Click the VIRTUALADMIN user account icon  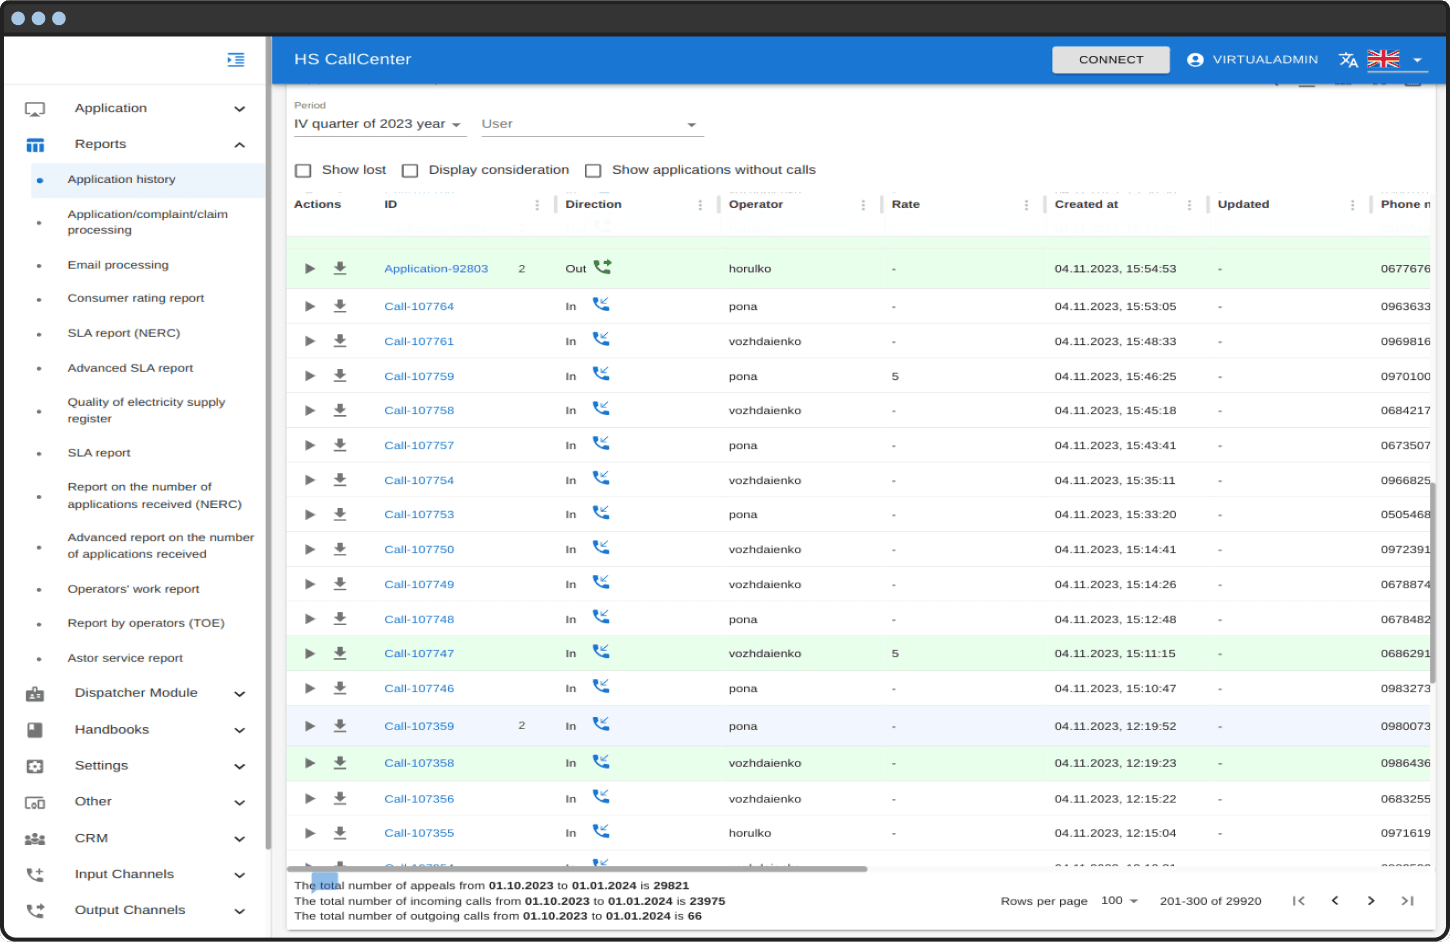coord(1194,60)
